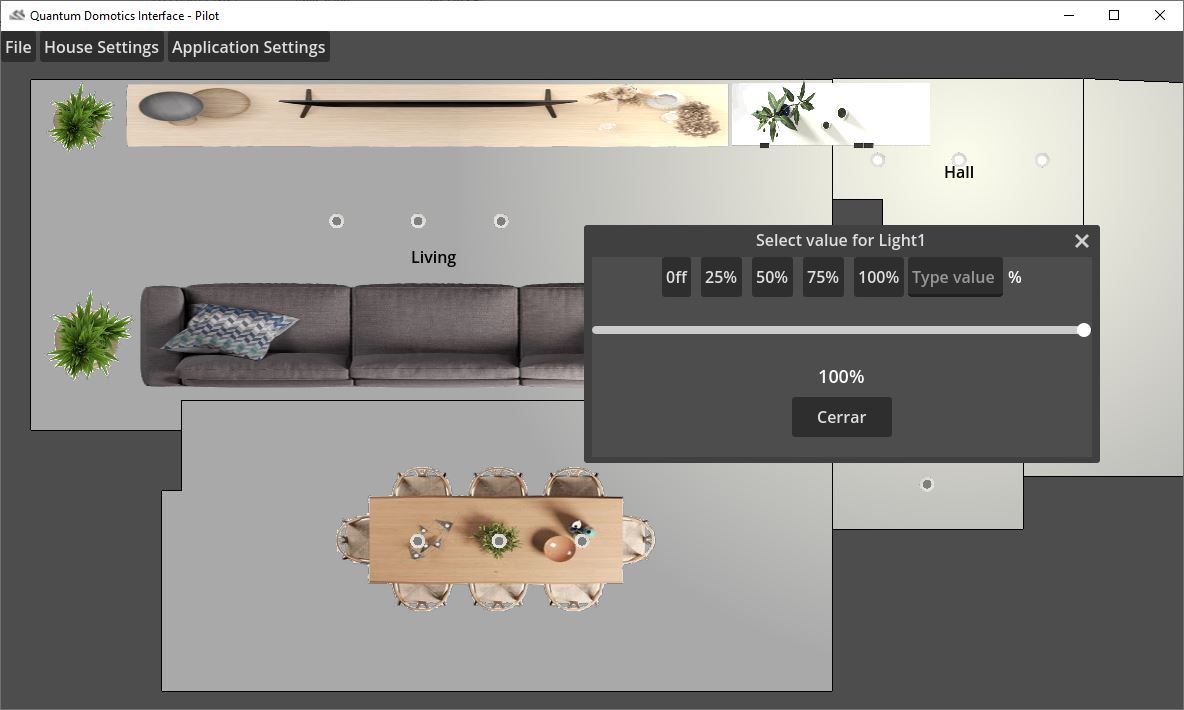Click the light on the dining table centerpiece plant
Screen dimensions: 1184x710
tap(500, 541)
